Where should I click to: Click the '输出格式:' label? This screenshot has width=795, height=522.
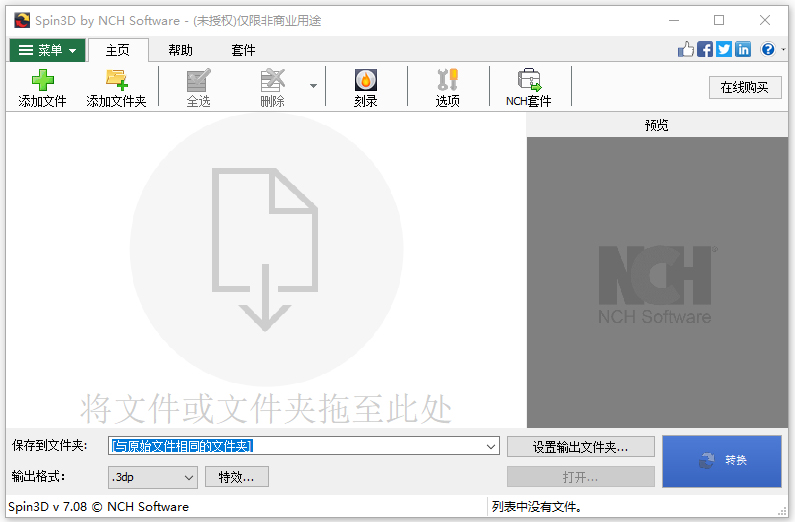point(39,476)
